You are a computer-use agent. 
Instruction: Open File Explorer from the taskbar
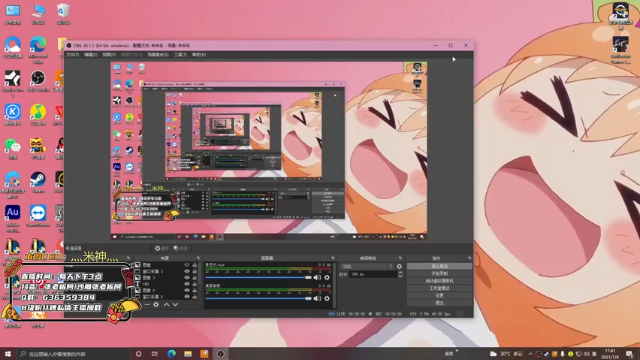click(188, 353)
